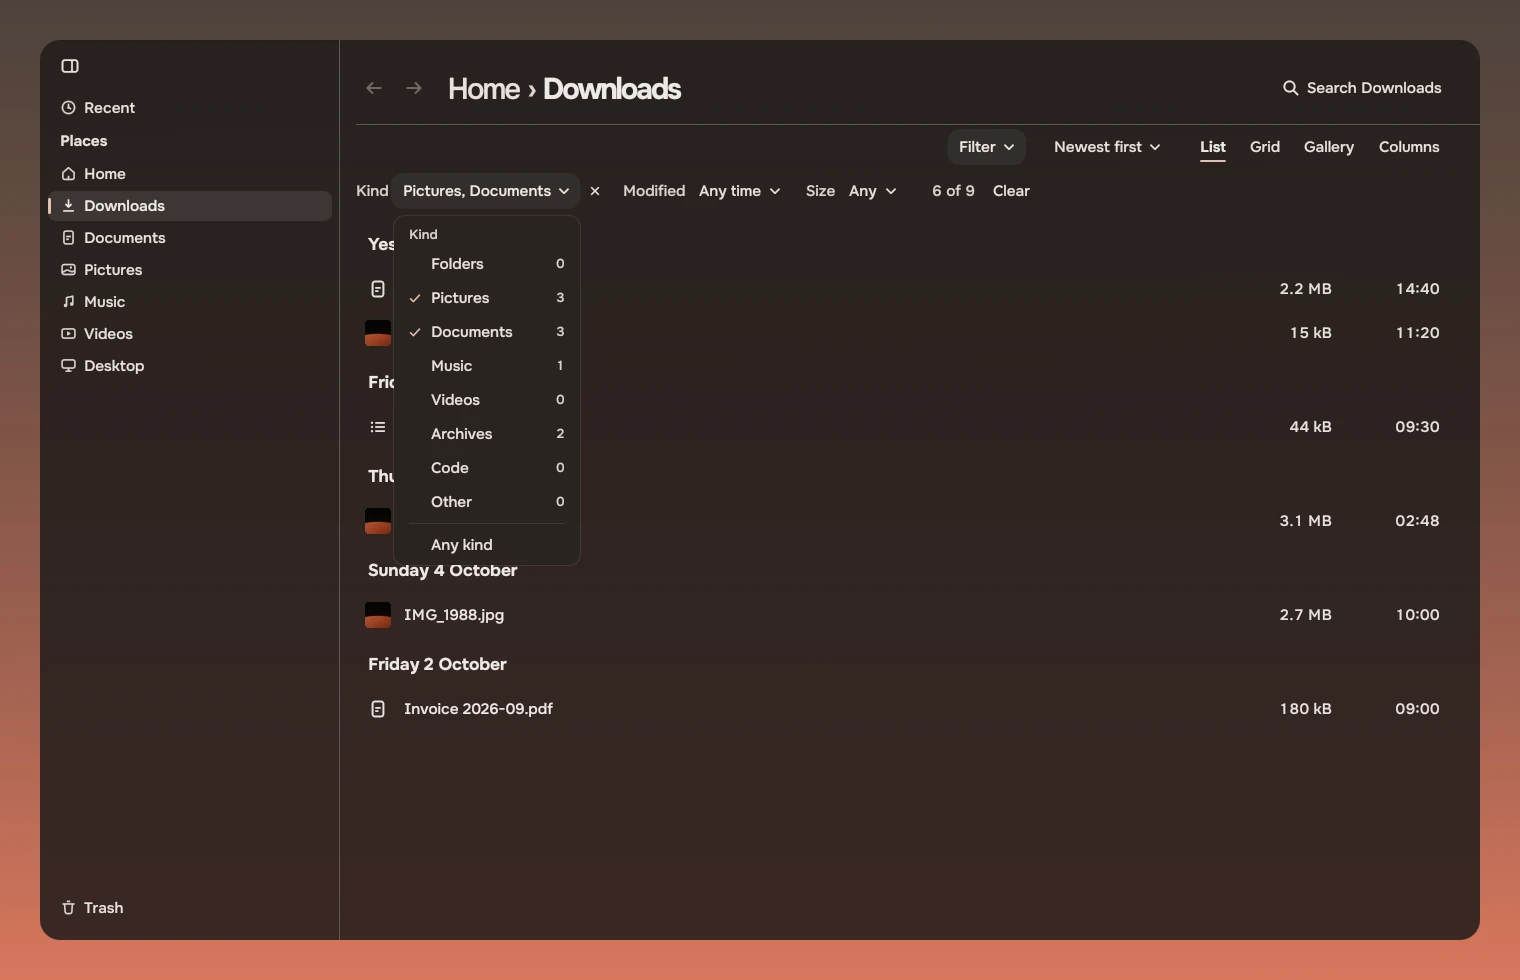Image resolution: width=1520 pixels, height=980 pixels.
Task: Check Archives in the Kind menu
Action: 487,434
